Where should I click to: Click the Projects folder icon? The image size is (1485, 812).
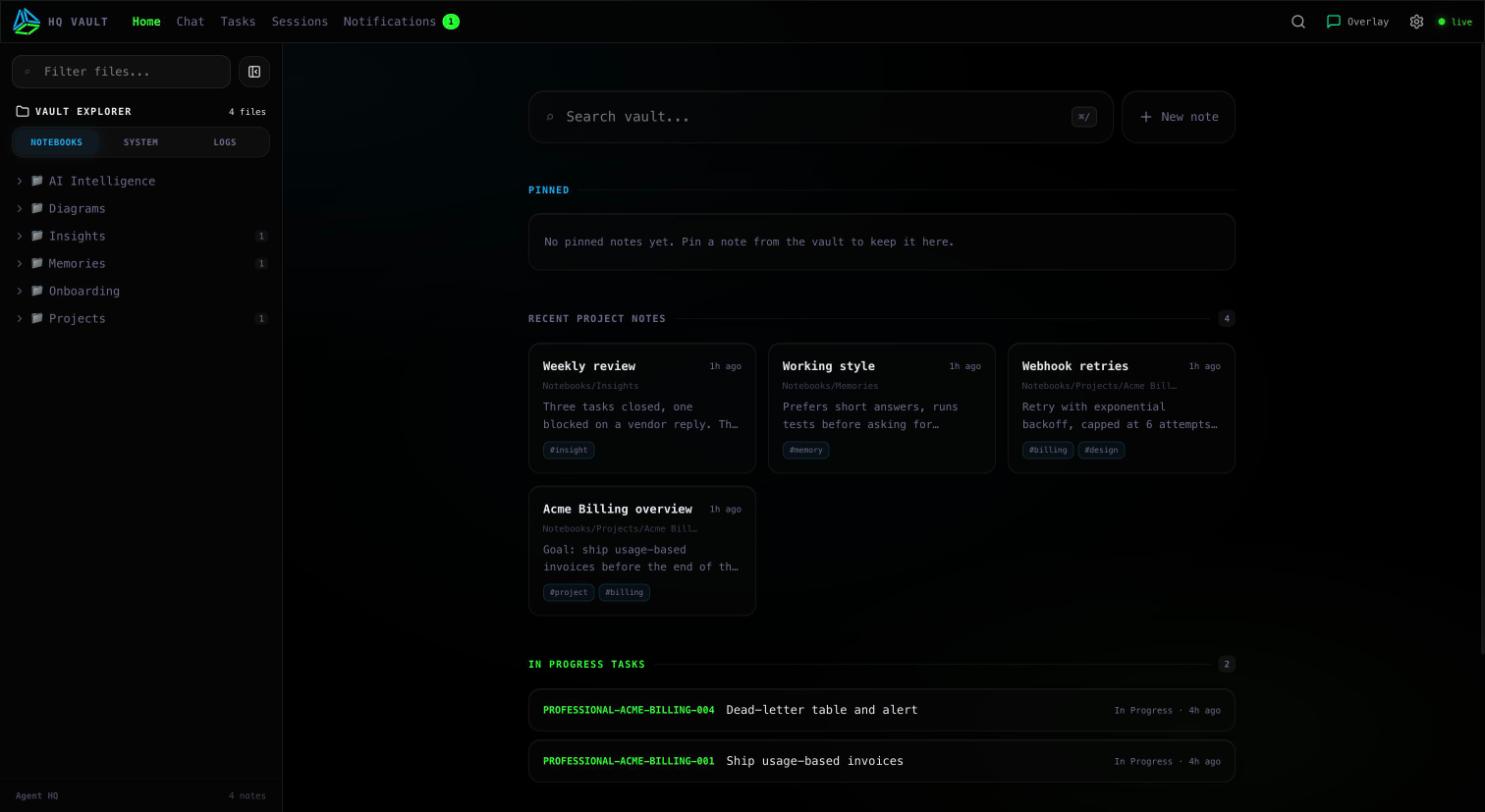point(37,318)
